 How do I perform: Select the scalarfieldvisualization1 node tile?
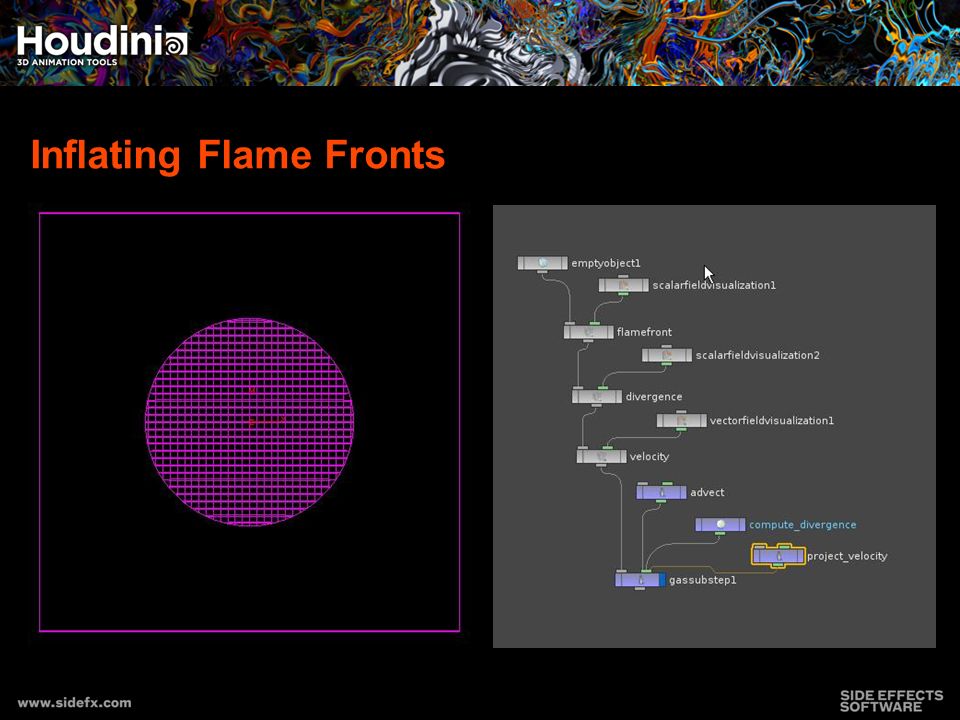coord(623,285)
